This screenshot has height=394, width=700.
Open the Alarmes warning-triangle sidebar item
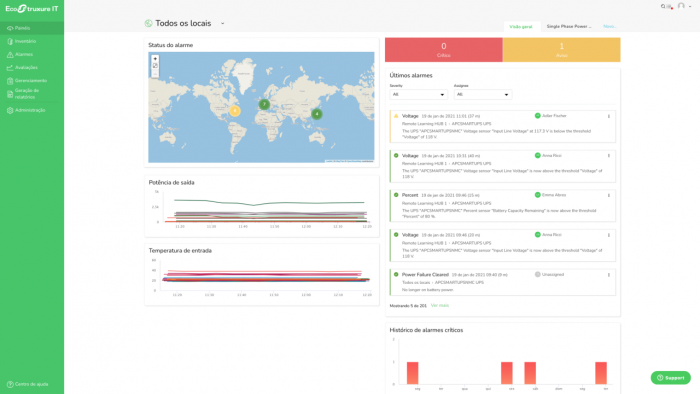point(10,54)
